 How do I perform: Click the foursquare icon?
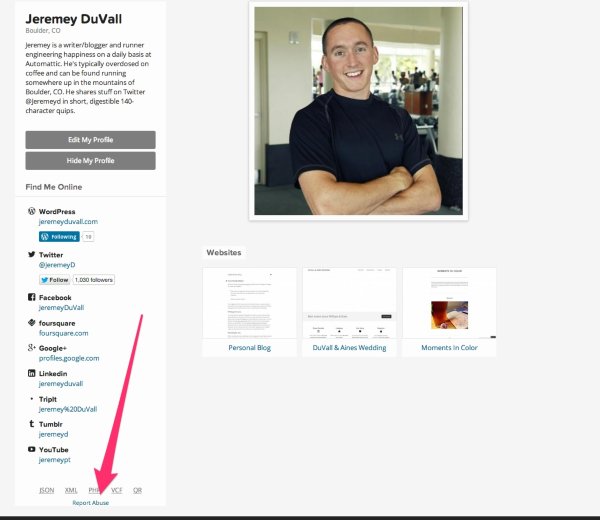(x=32, y=323)
